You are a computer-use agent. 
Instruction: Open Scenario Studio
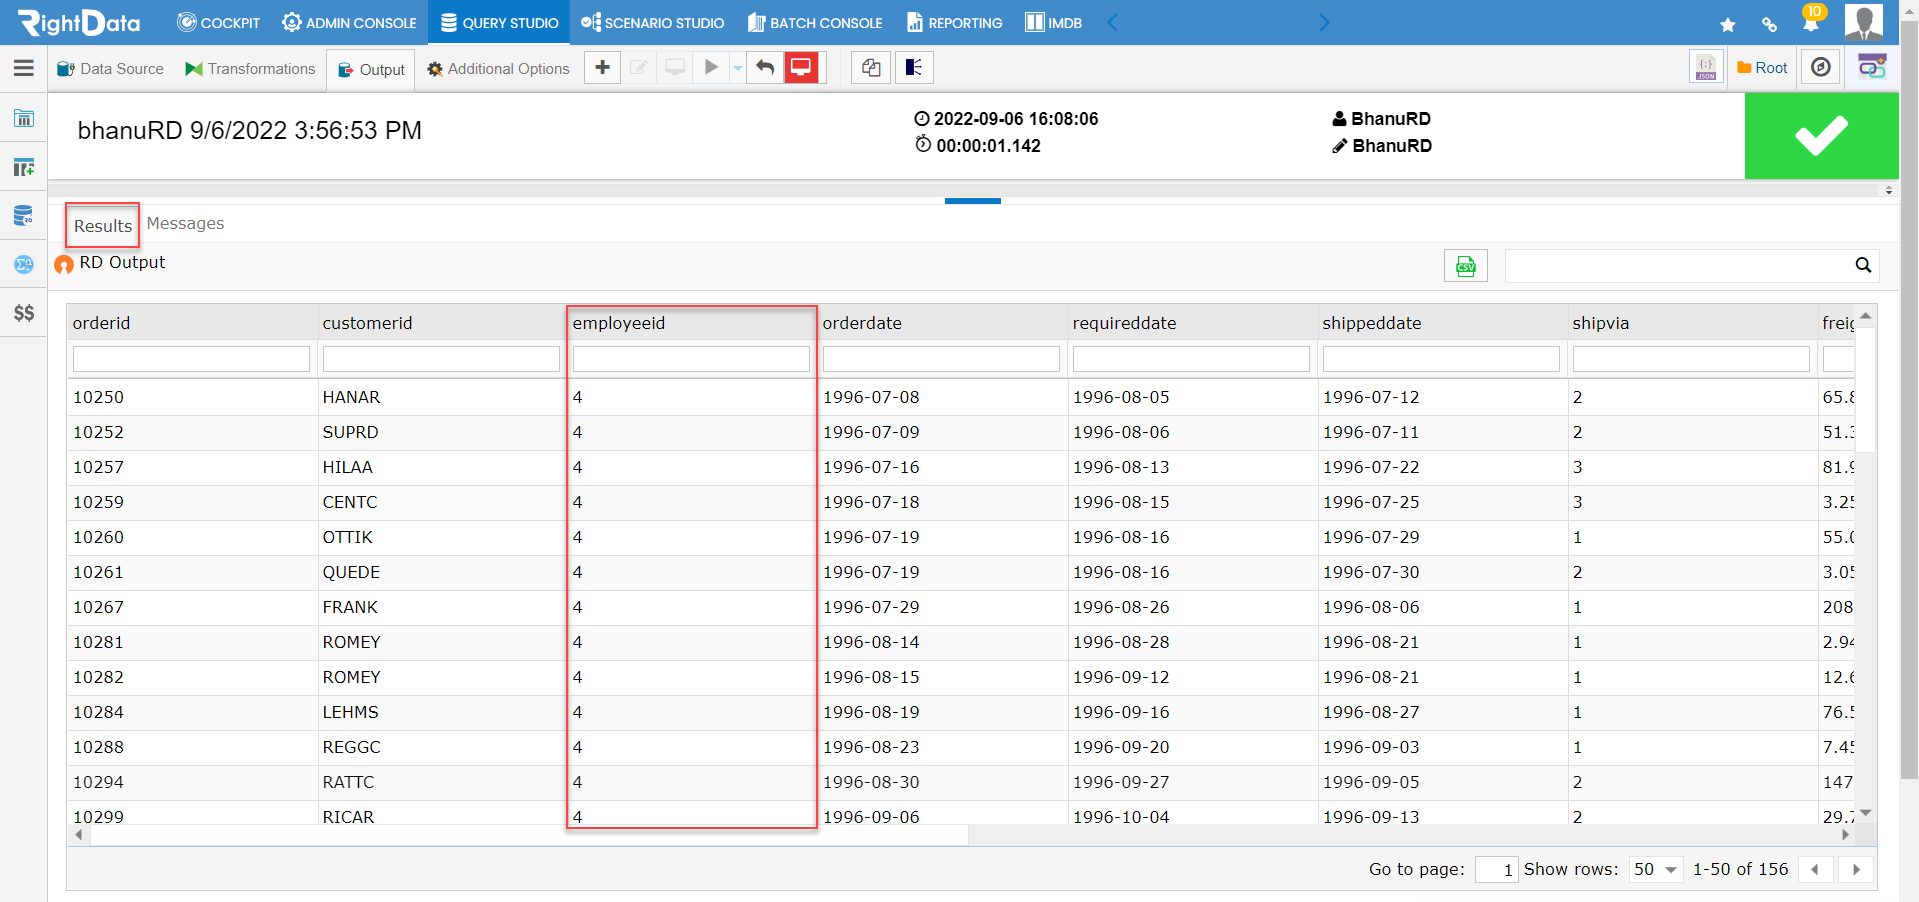pos(652,22)
